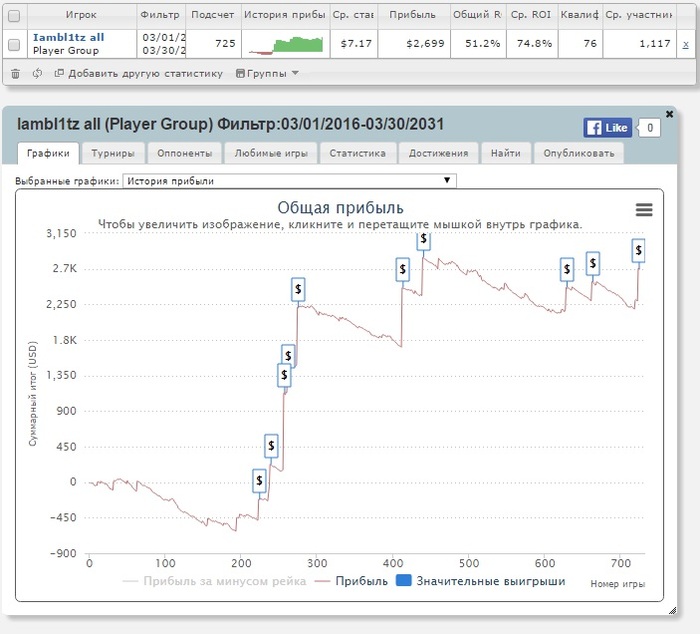This screenshot has width=700, height=634.
Task: Click the trash delete icon below table
Action: [15, 74]
